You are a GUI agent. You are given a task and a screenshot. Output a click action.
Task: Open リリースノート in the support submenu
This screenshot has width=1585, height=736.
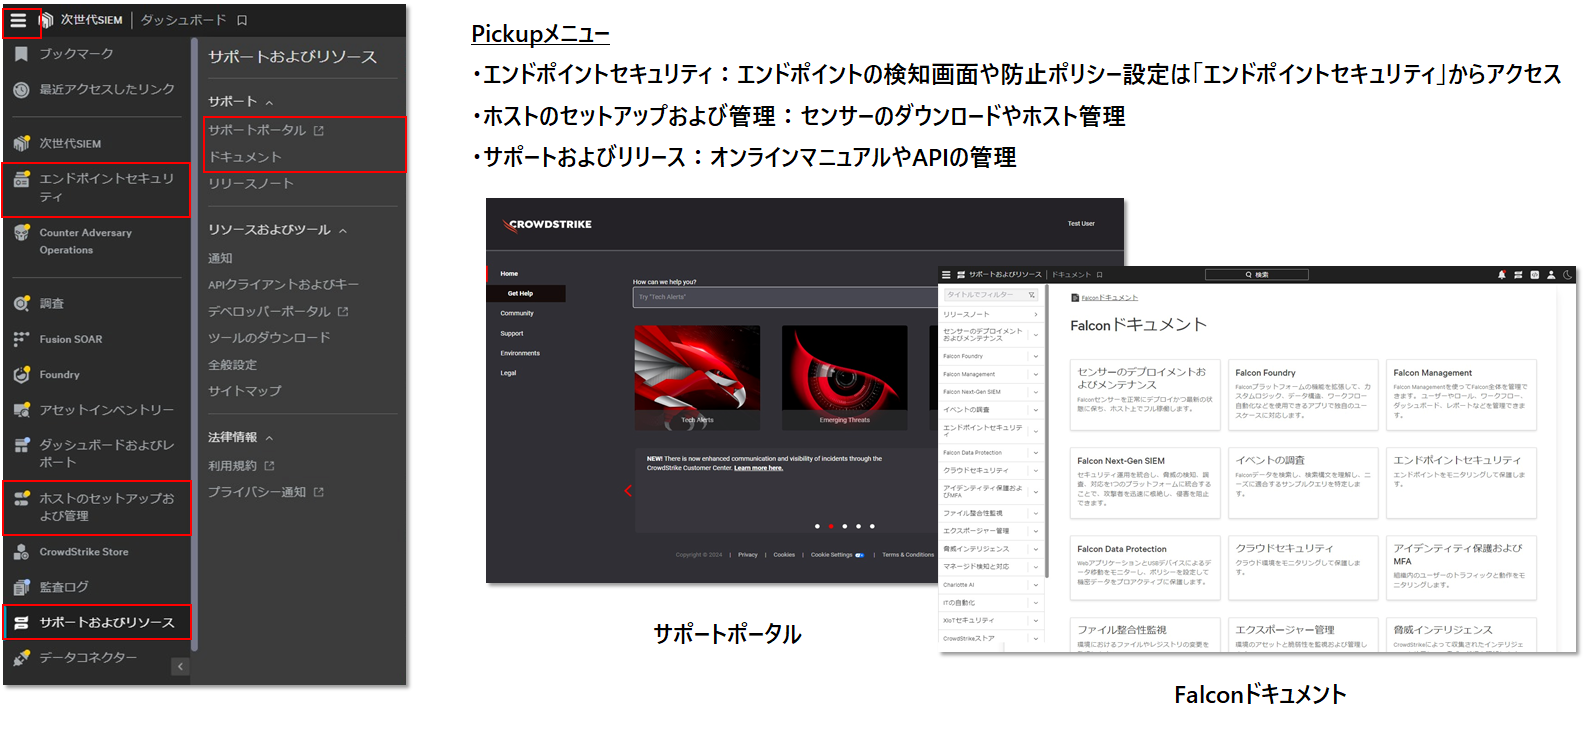[x=251, y=184]
